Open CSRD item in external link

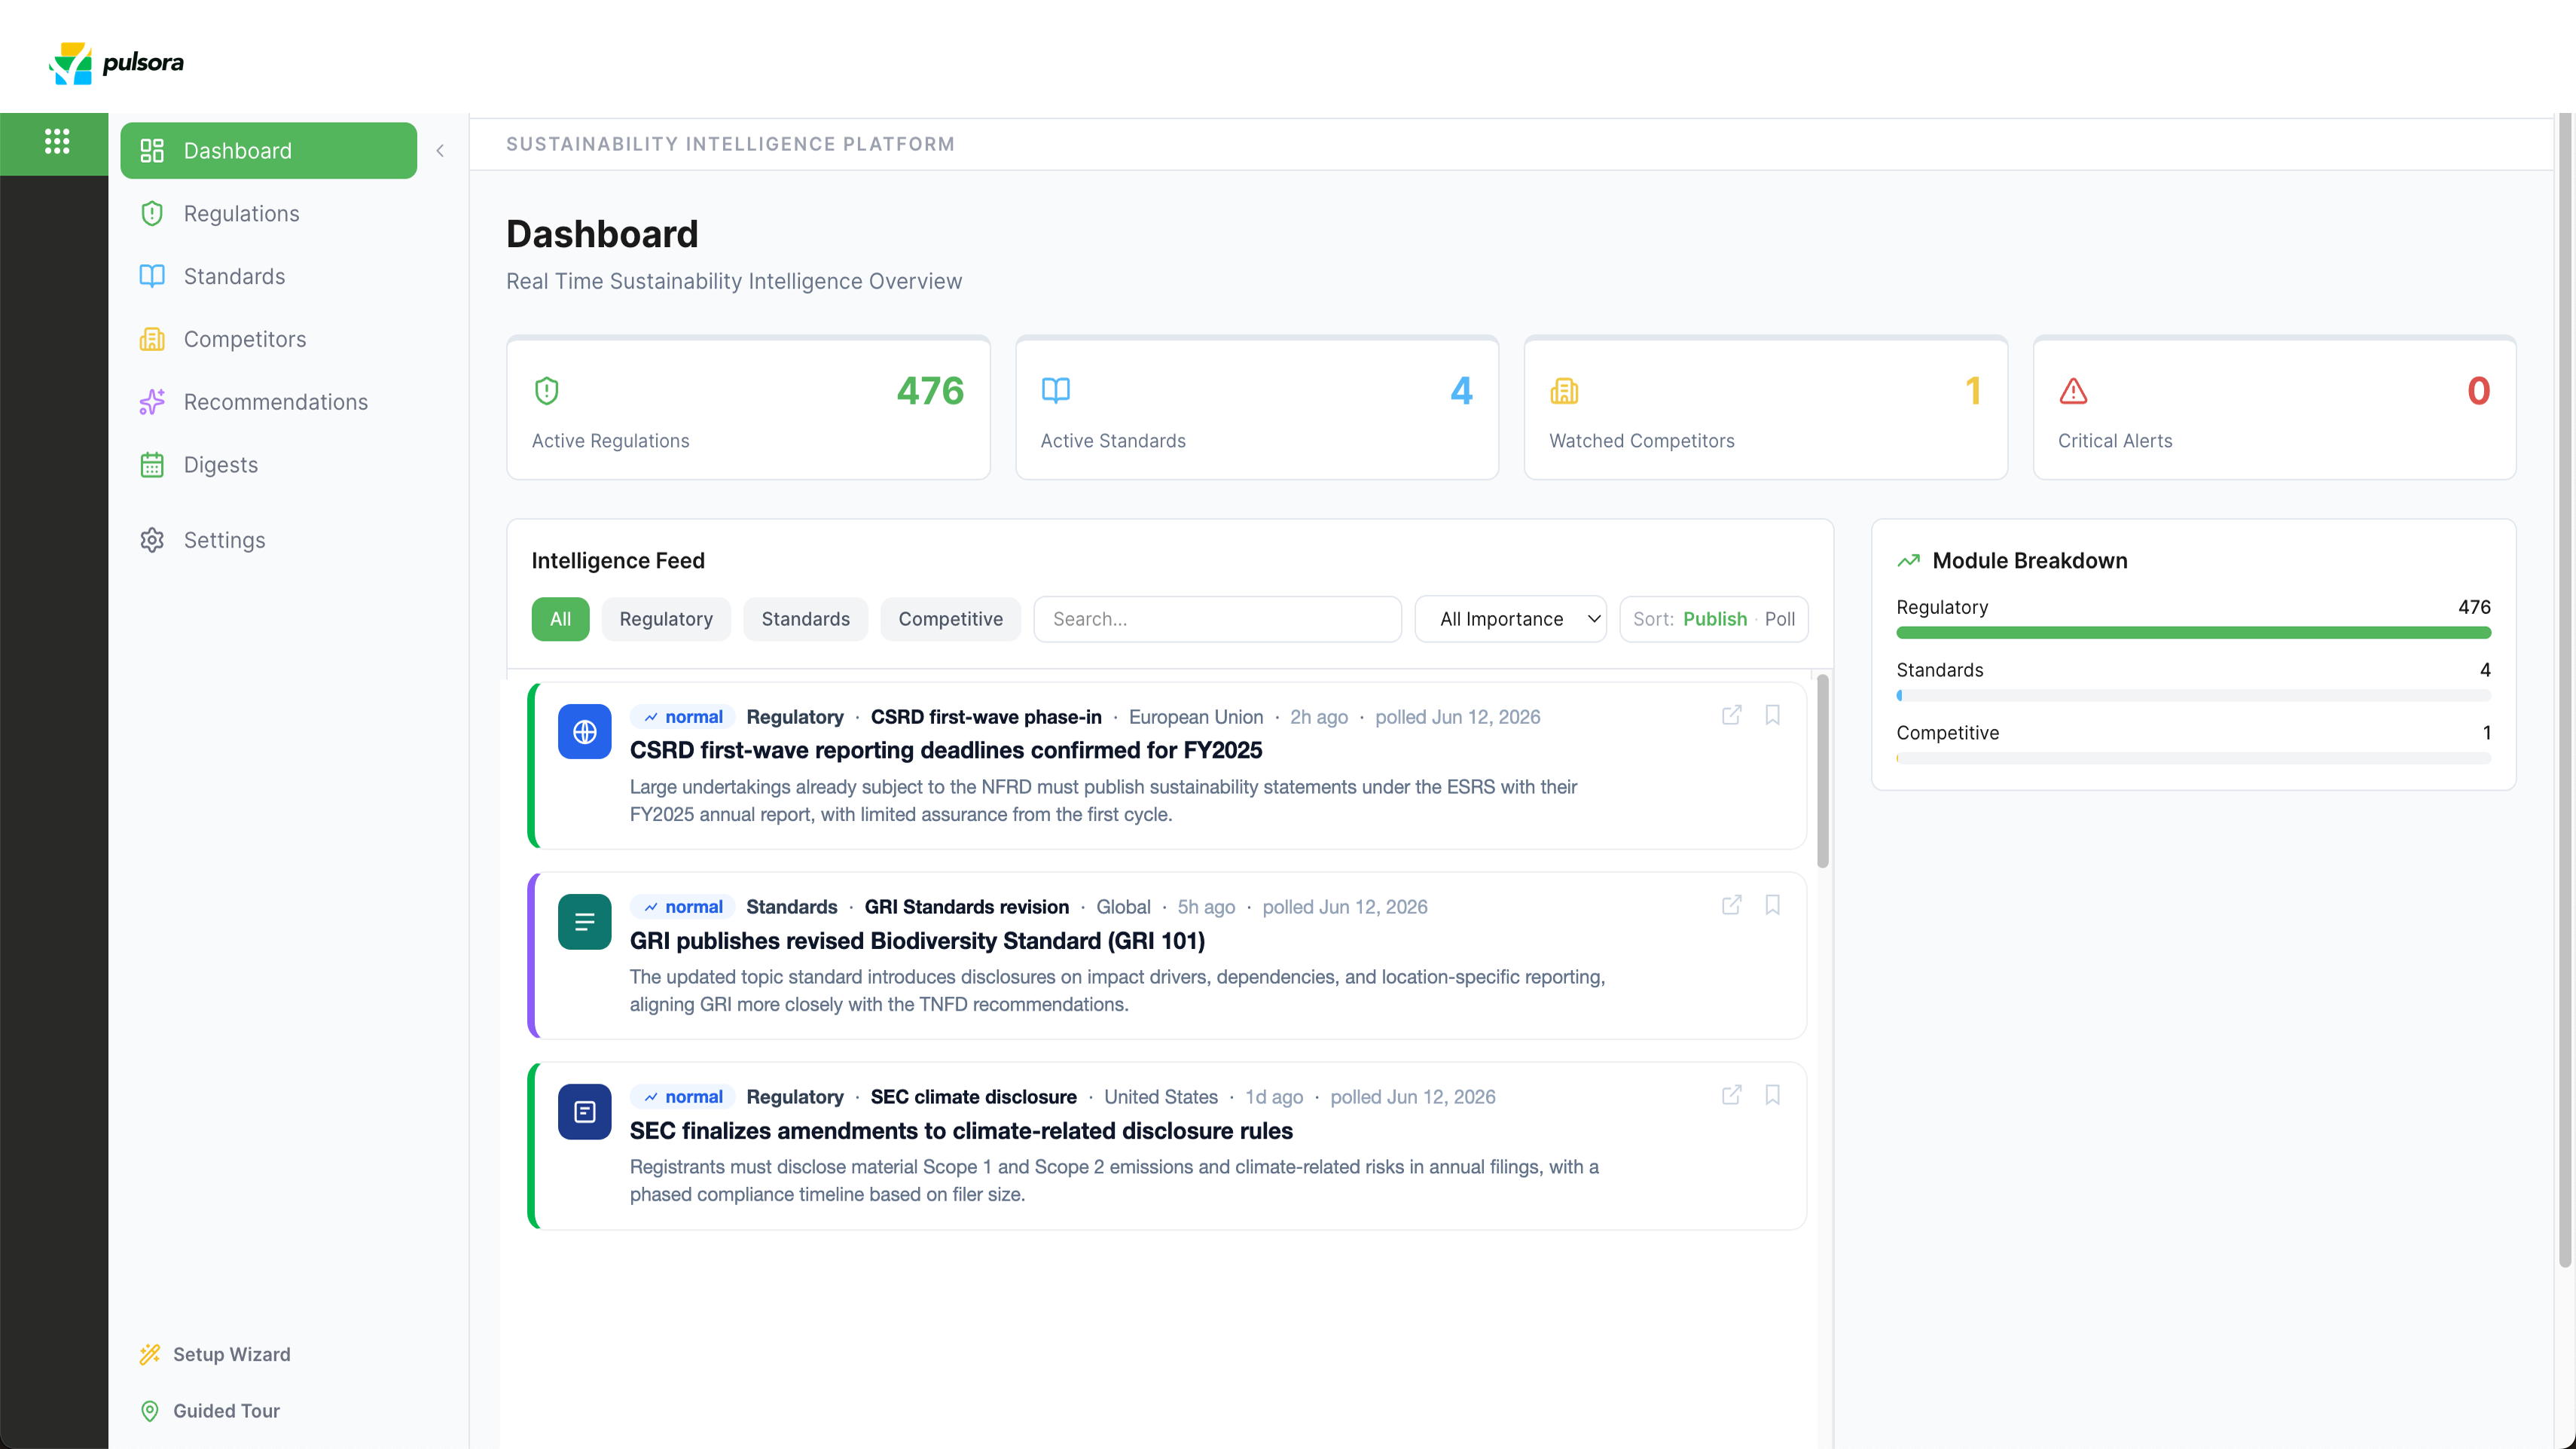click(x=1732, y=715)
